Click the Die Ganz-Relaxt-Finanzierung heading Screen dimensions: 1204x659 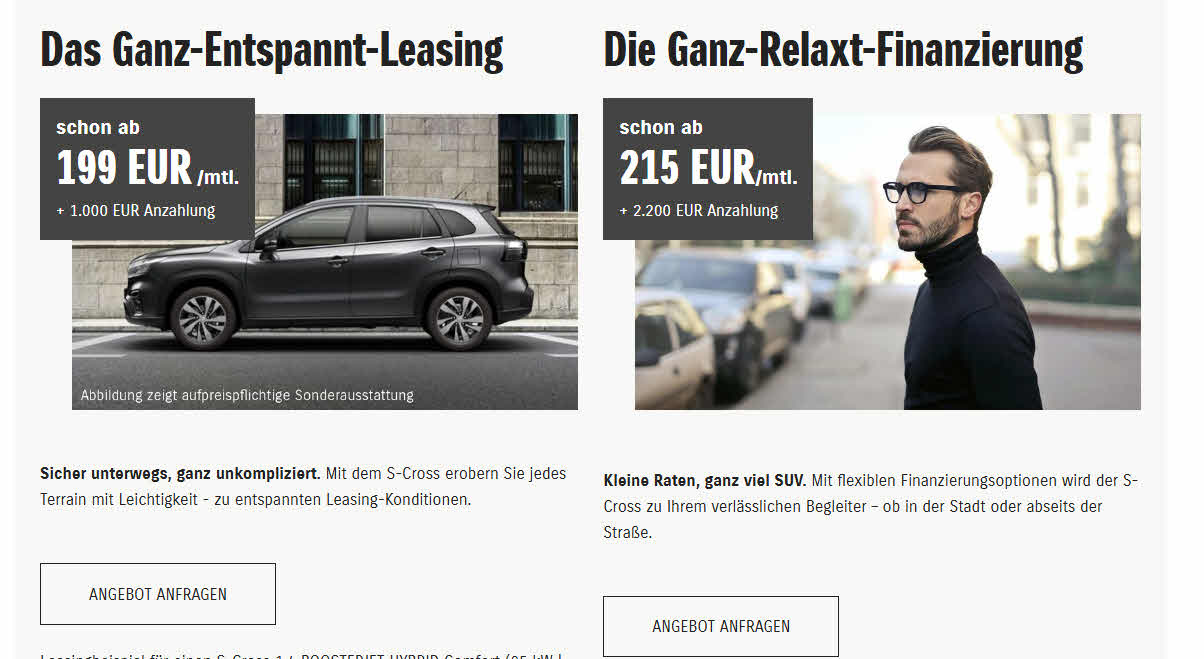coord(843,49)
